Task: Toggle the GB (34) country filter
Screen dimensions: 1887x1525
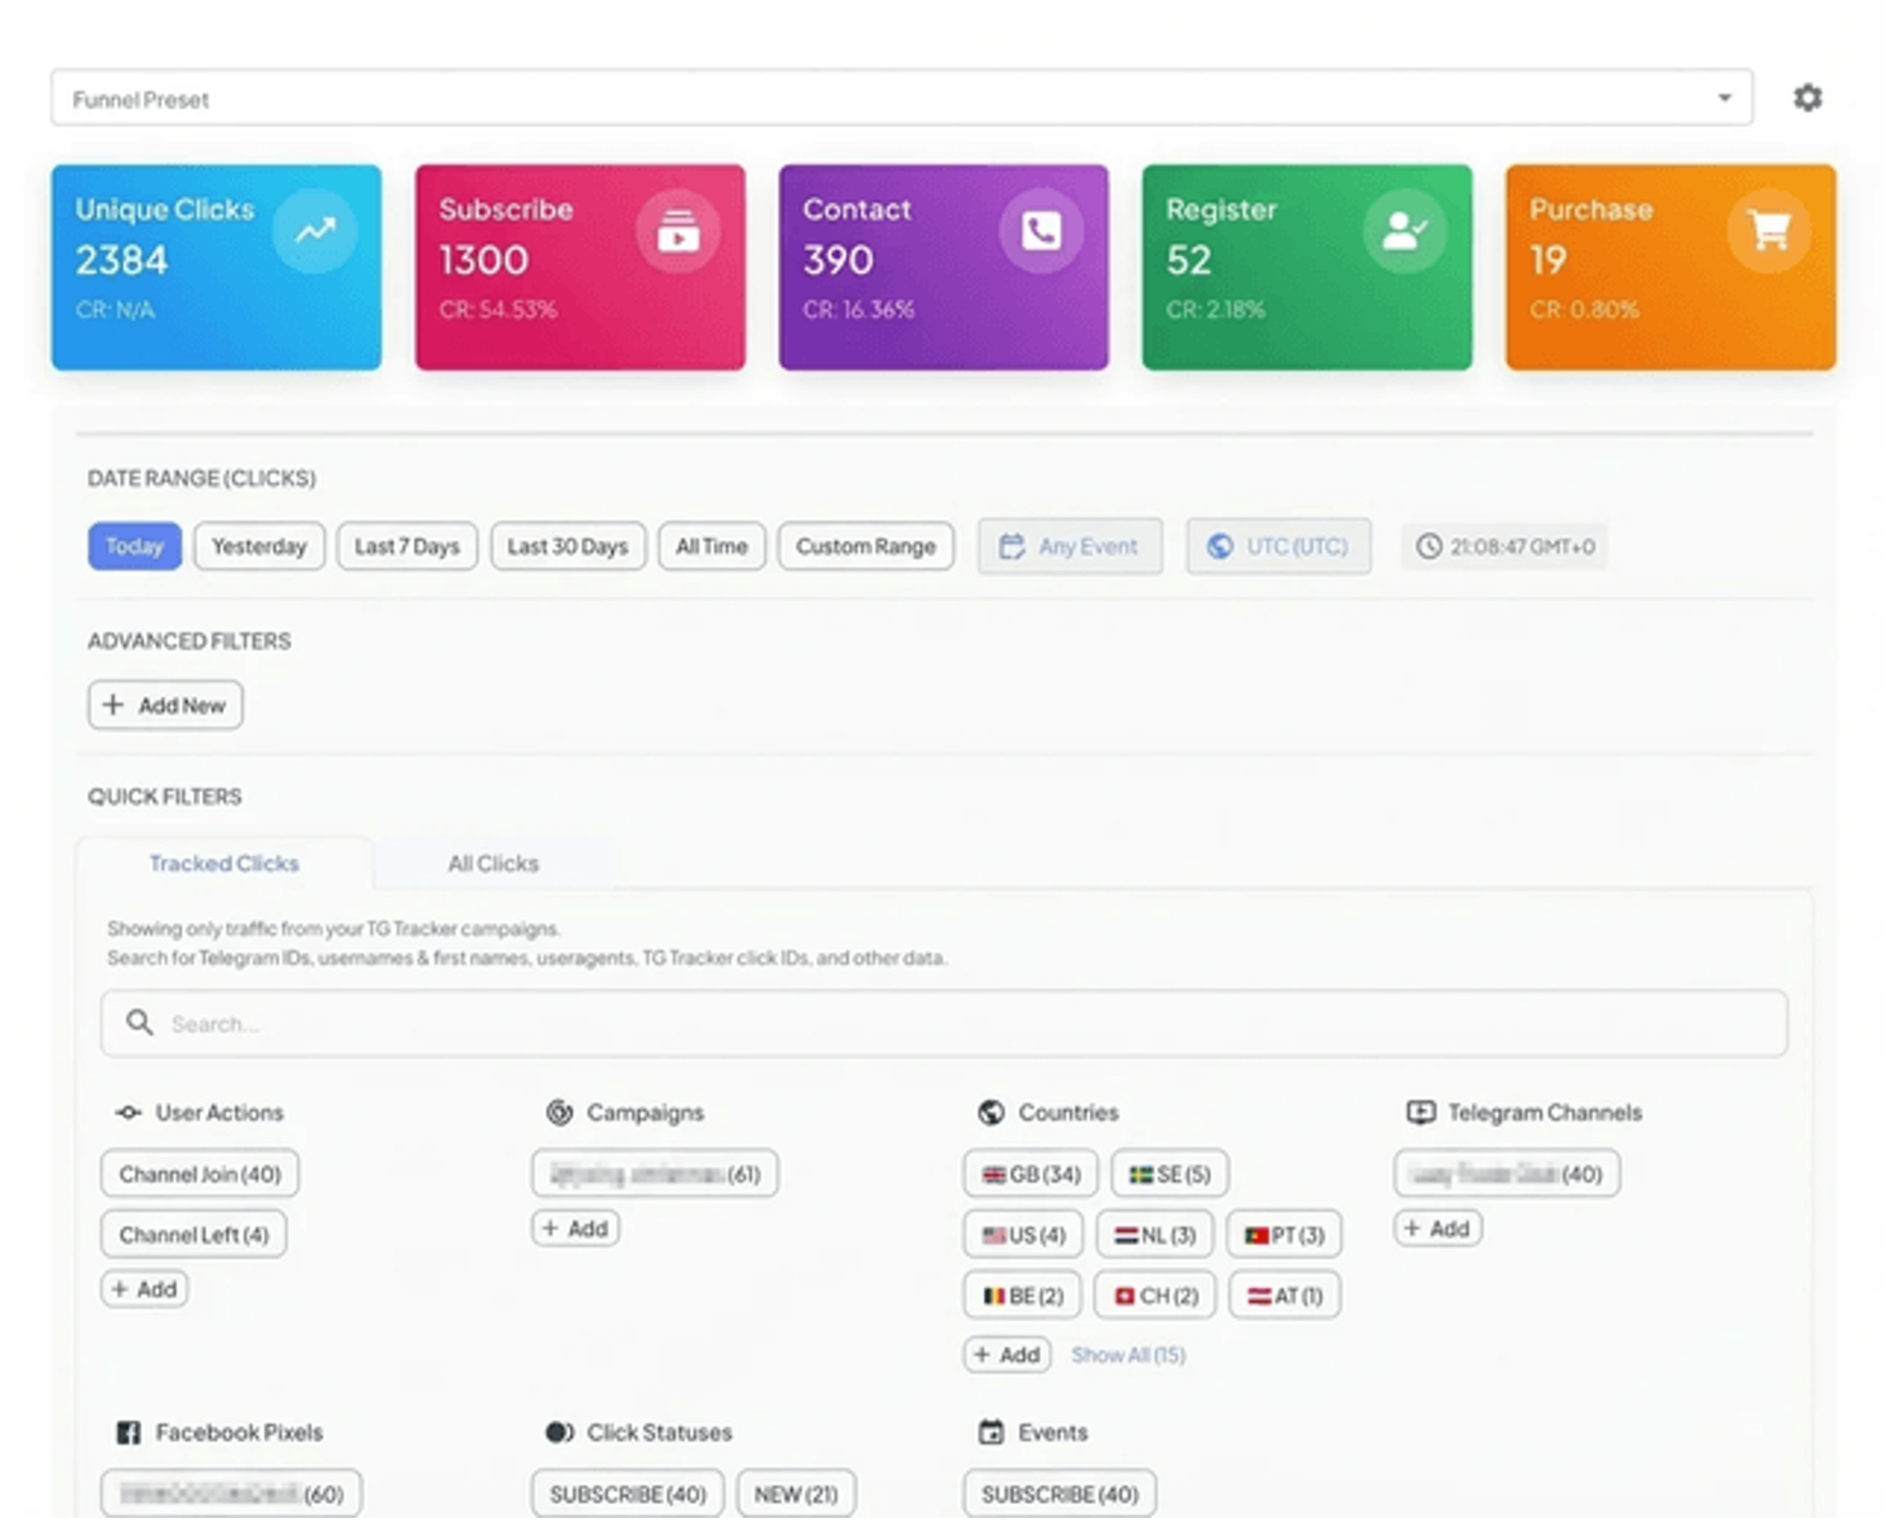Action: (x=1030, y=1174)
